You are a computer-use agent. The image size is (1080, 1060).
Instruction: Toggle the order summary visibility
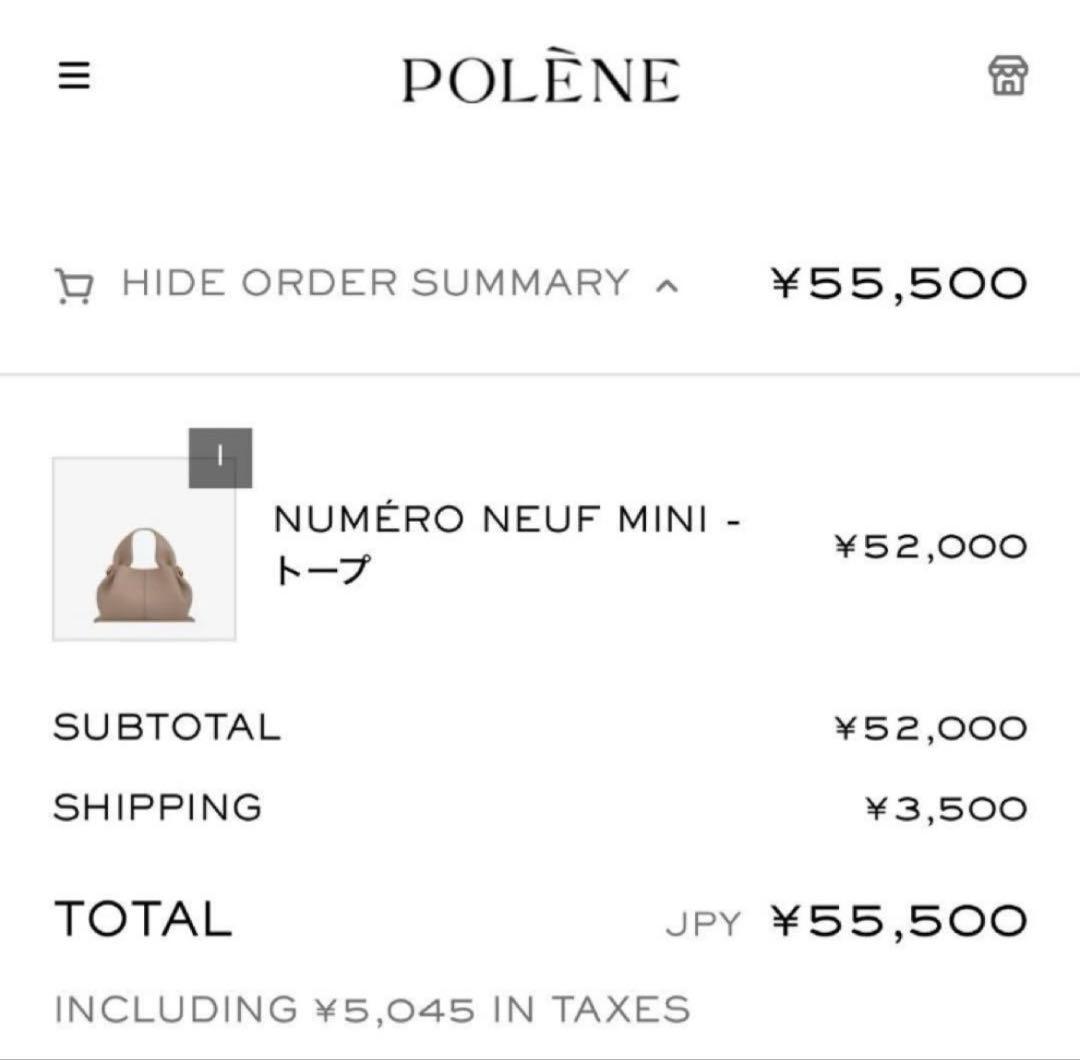pos(375,282)
